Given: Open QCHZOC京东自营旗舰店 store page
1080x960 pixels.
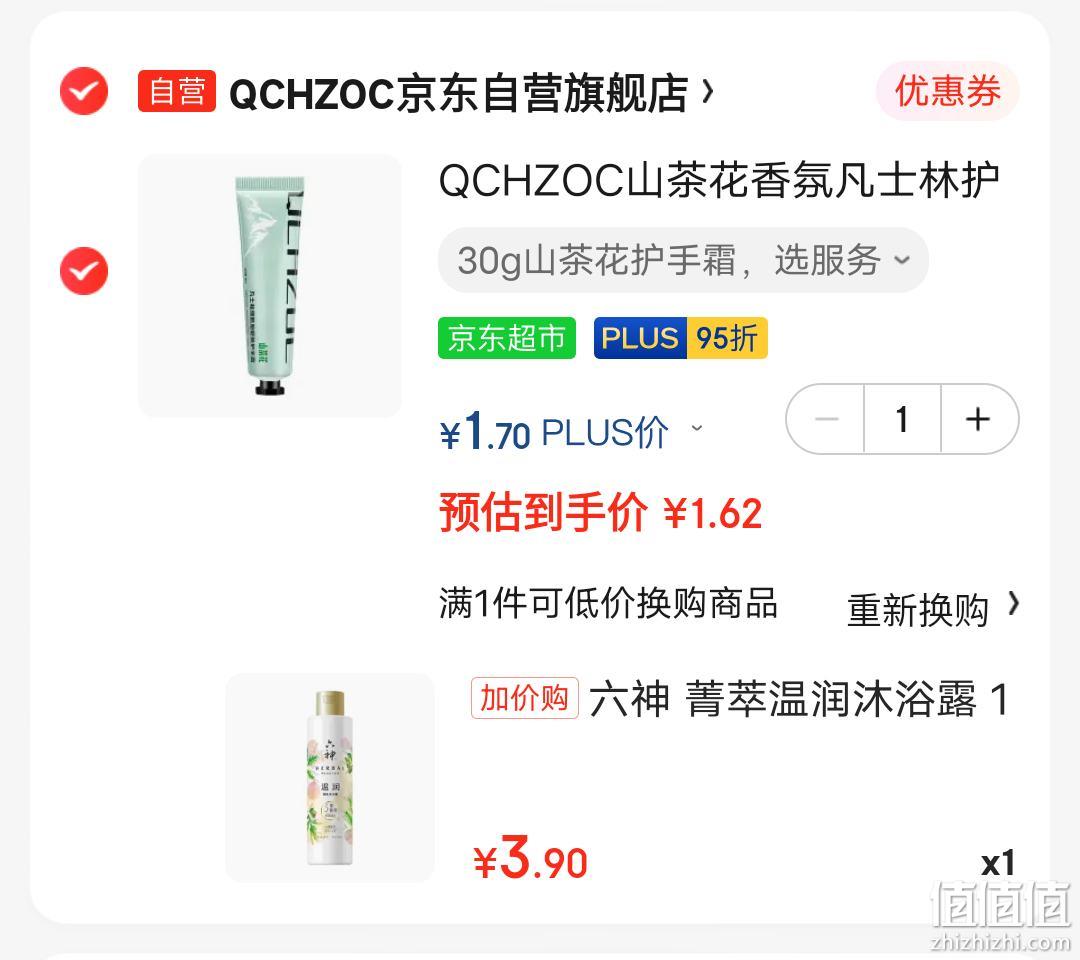Looking at the screenshot, I should pyautogui.click(x=458, y=92).
